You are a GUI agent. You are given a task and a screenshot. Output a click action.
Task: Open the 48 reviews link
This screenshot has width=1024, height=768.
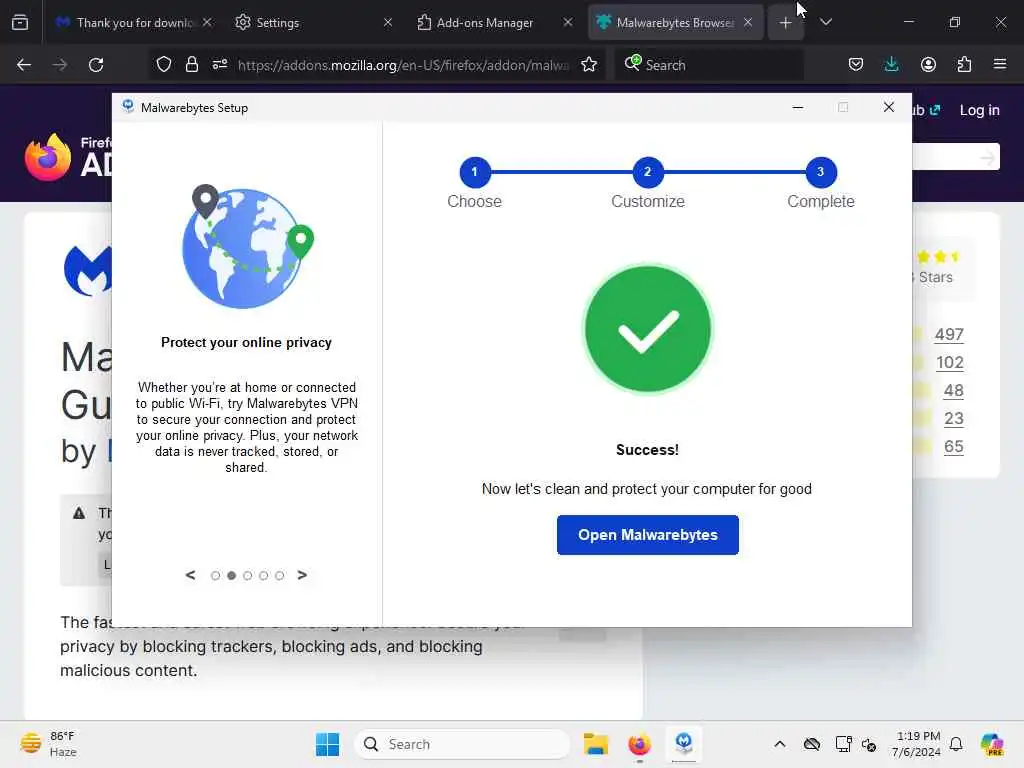953,390
